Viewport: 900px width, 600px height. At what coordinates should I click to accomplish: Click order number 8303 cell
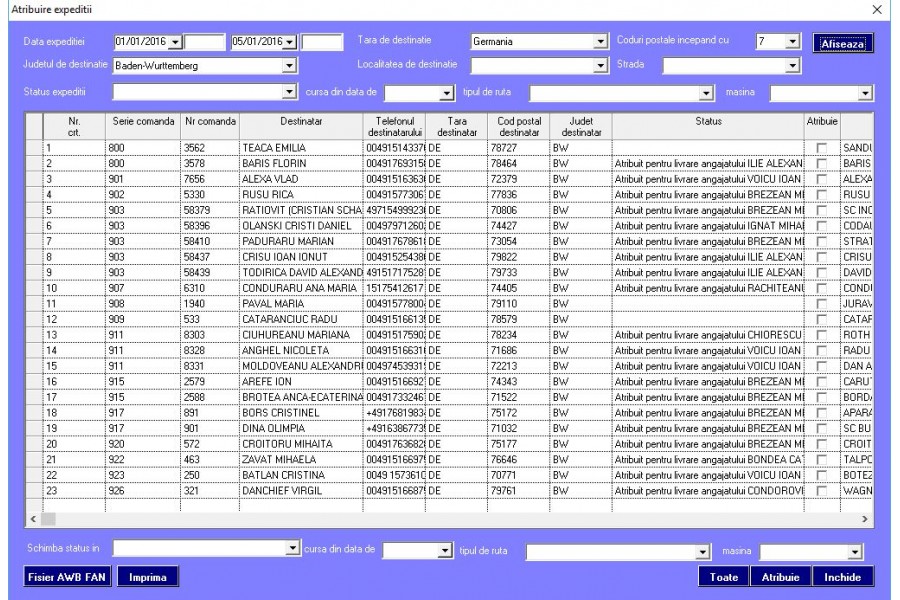[x=210, y=335]
